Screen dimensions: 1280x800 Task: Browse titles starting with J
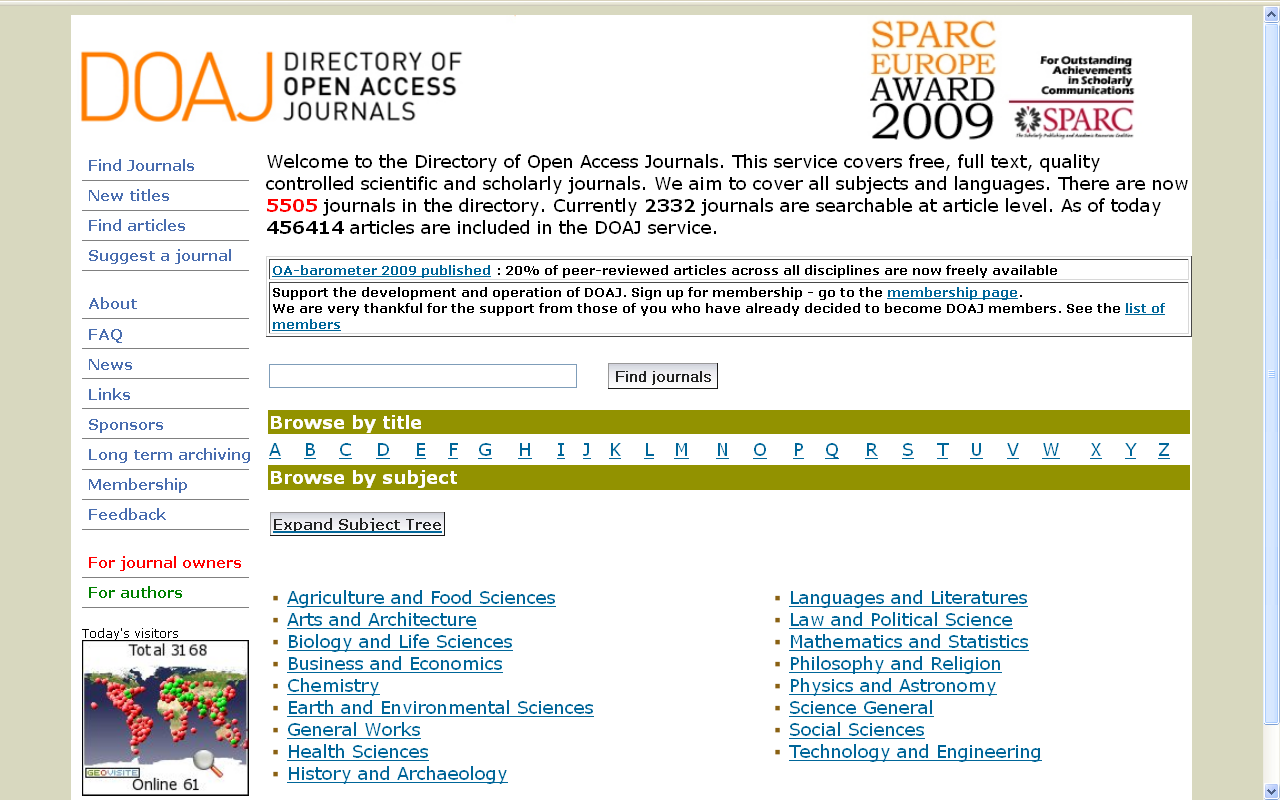pos(587,450)
